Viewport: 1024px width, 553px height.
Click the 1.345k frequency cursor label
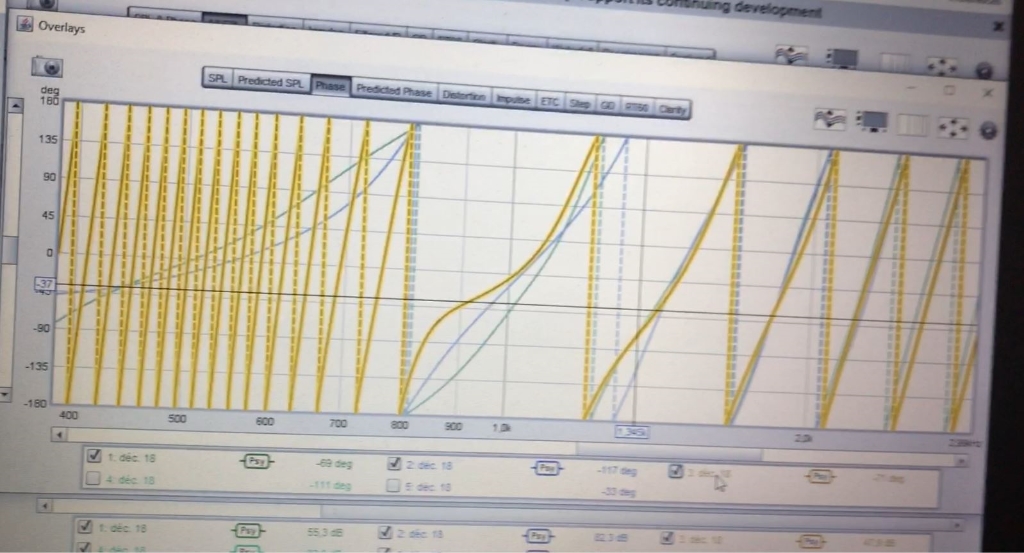tap(631, 432)
